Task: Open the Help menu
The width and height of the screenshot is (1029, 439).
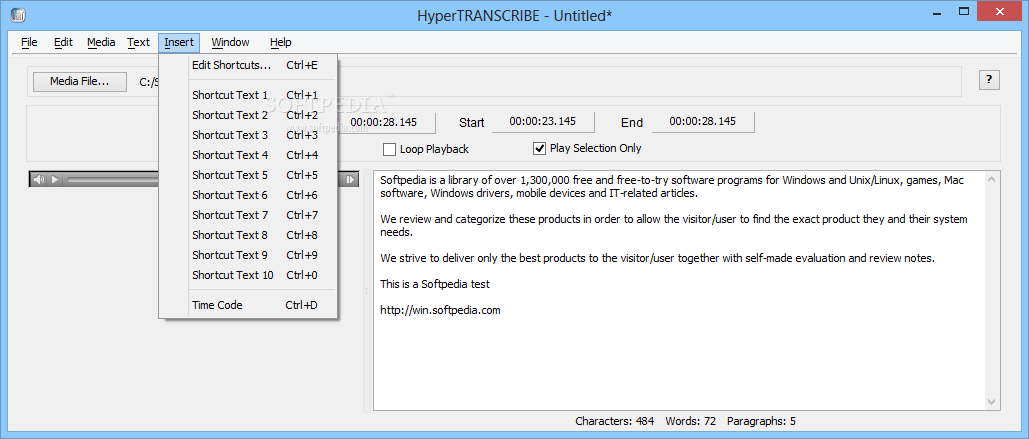Action: [x=280, y=42]
